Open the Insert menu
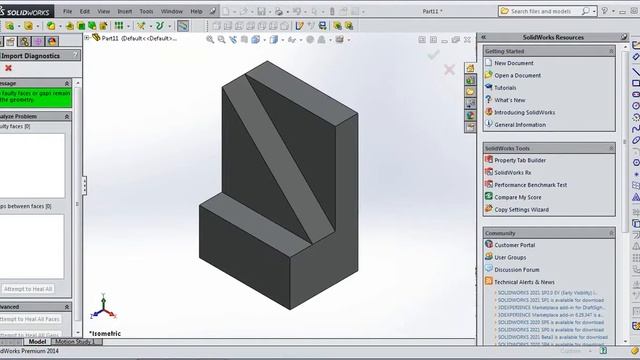This screenshot has height=360, width=640. (124, 11)
